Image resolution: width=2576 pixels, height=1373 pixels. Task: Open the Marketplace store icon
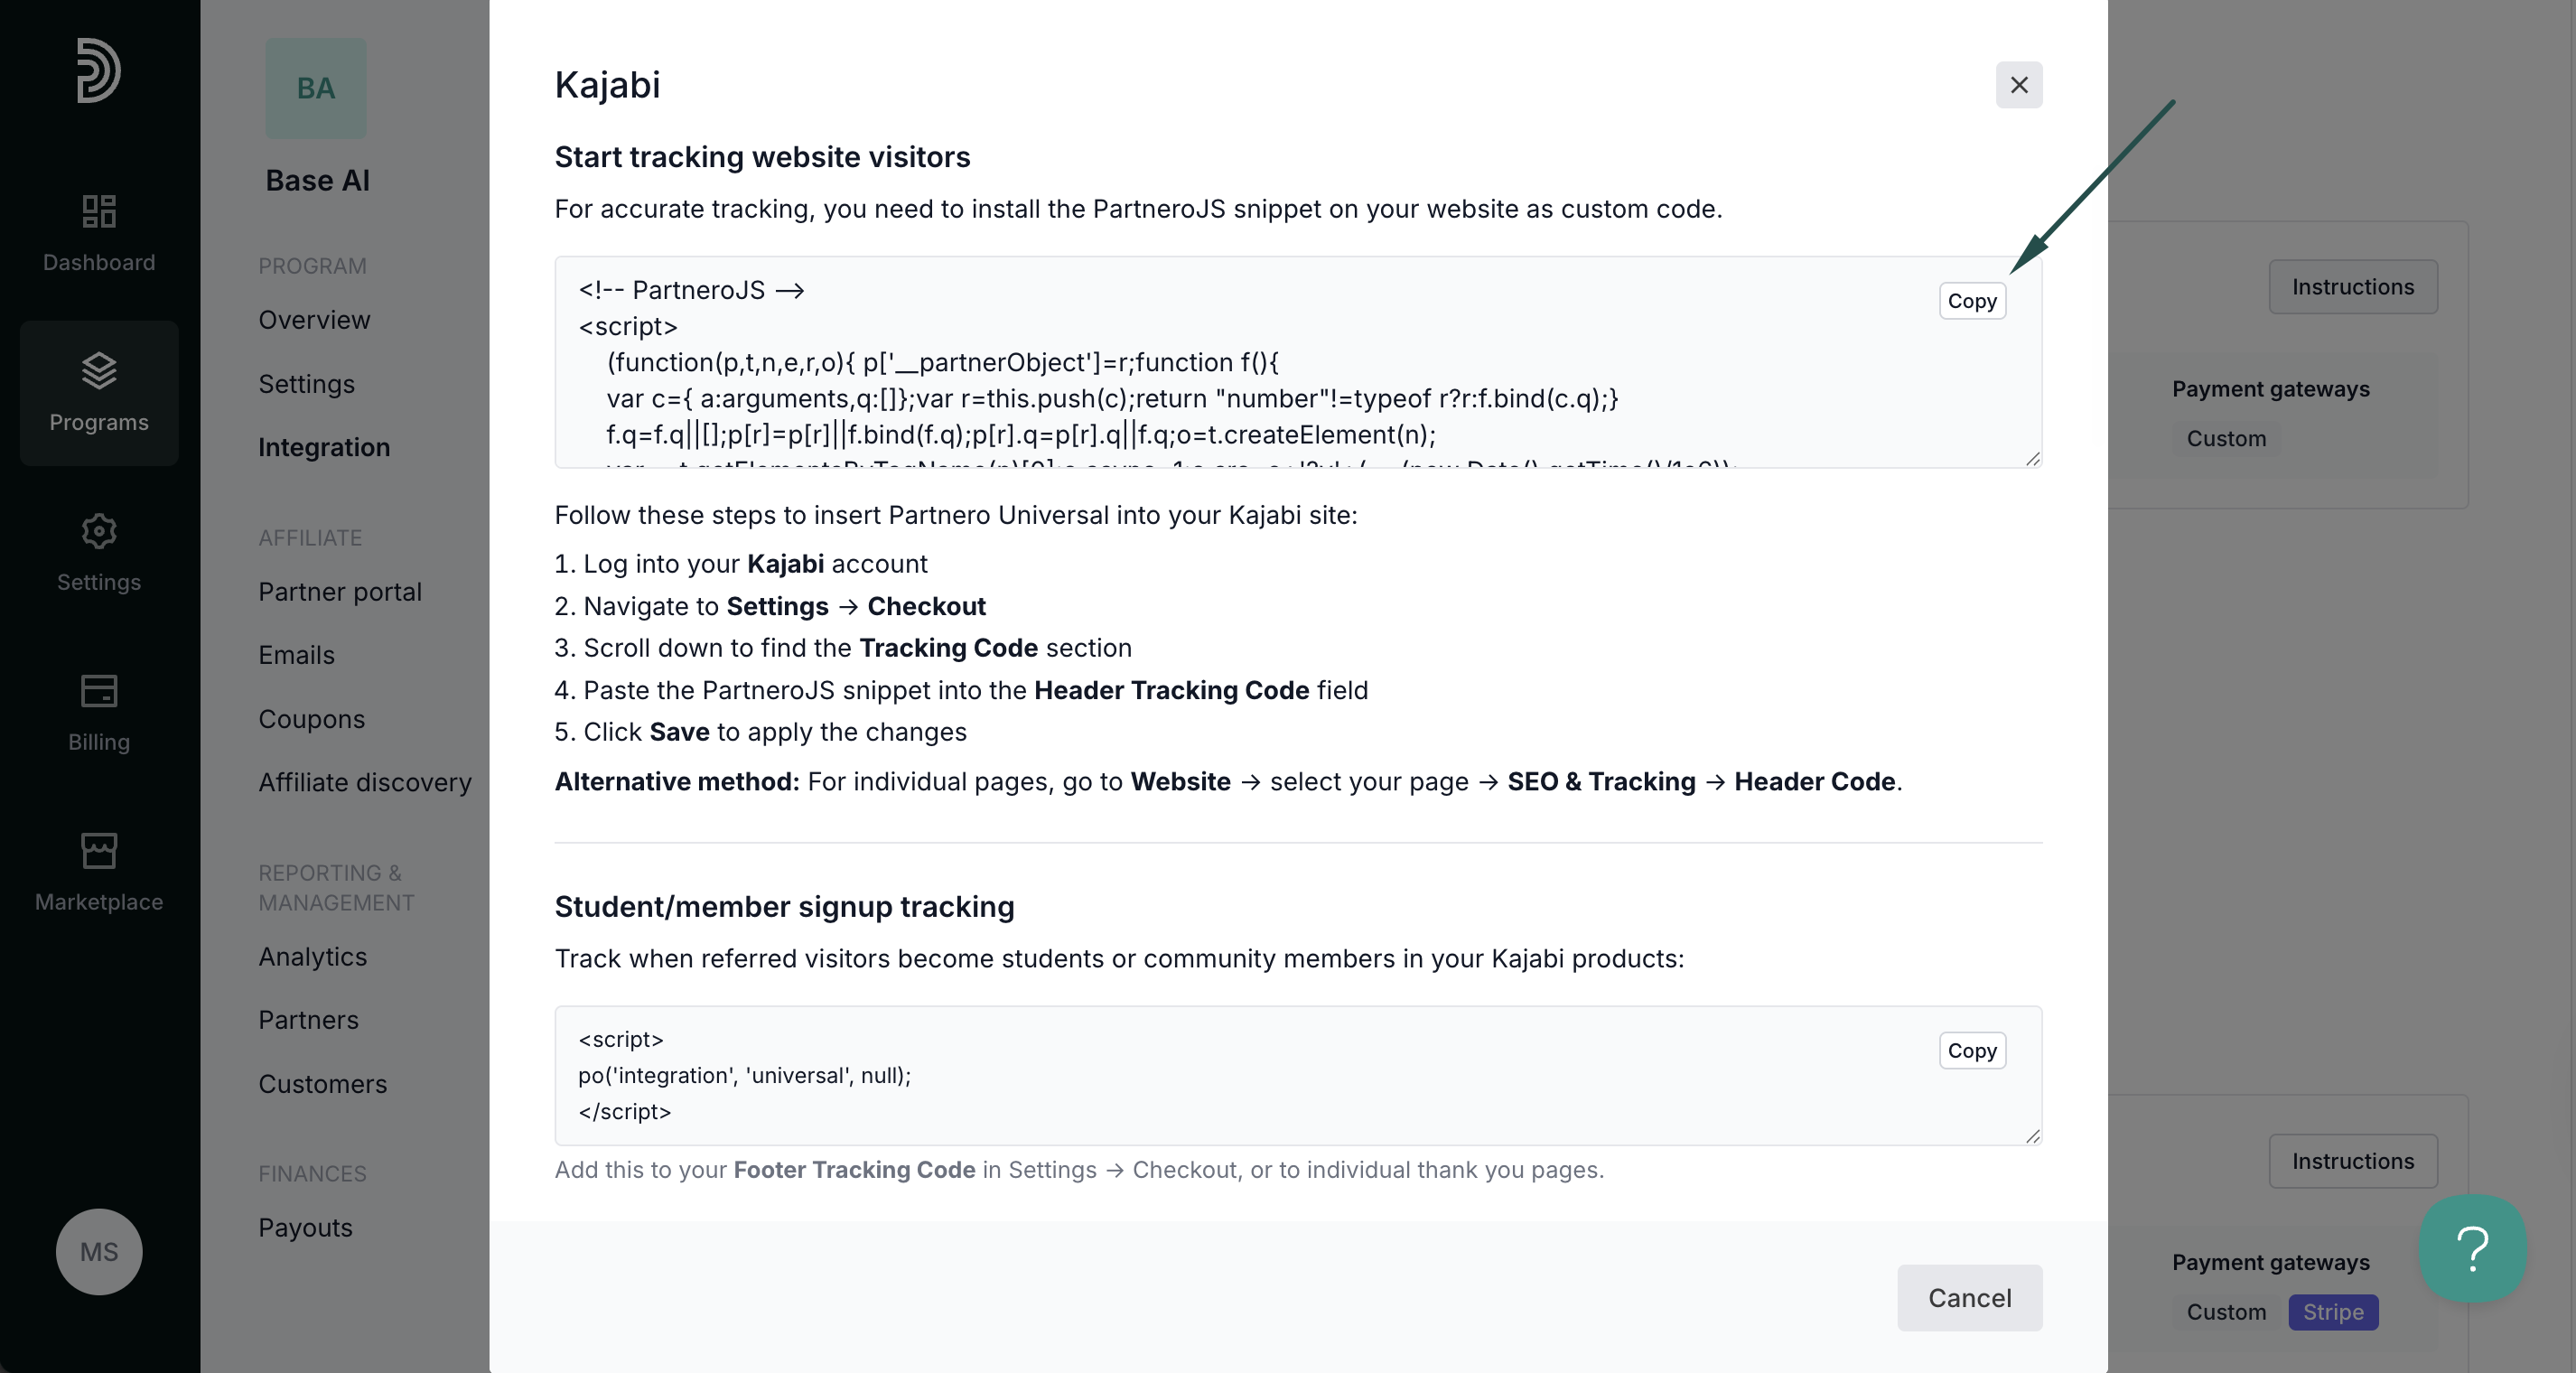coord(98,851)
